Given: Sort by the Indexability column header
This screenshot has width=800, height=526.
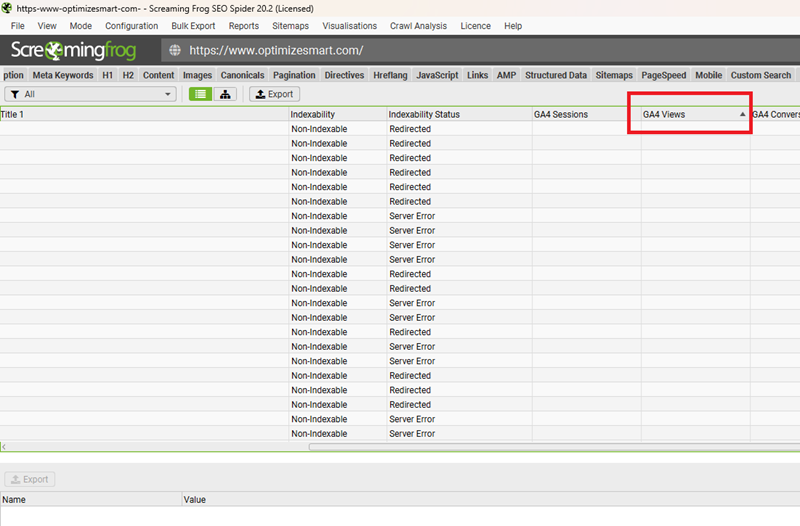Looking at the screenshot, I should point(338,114).
